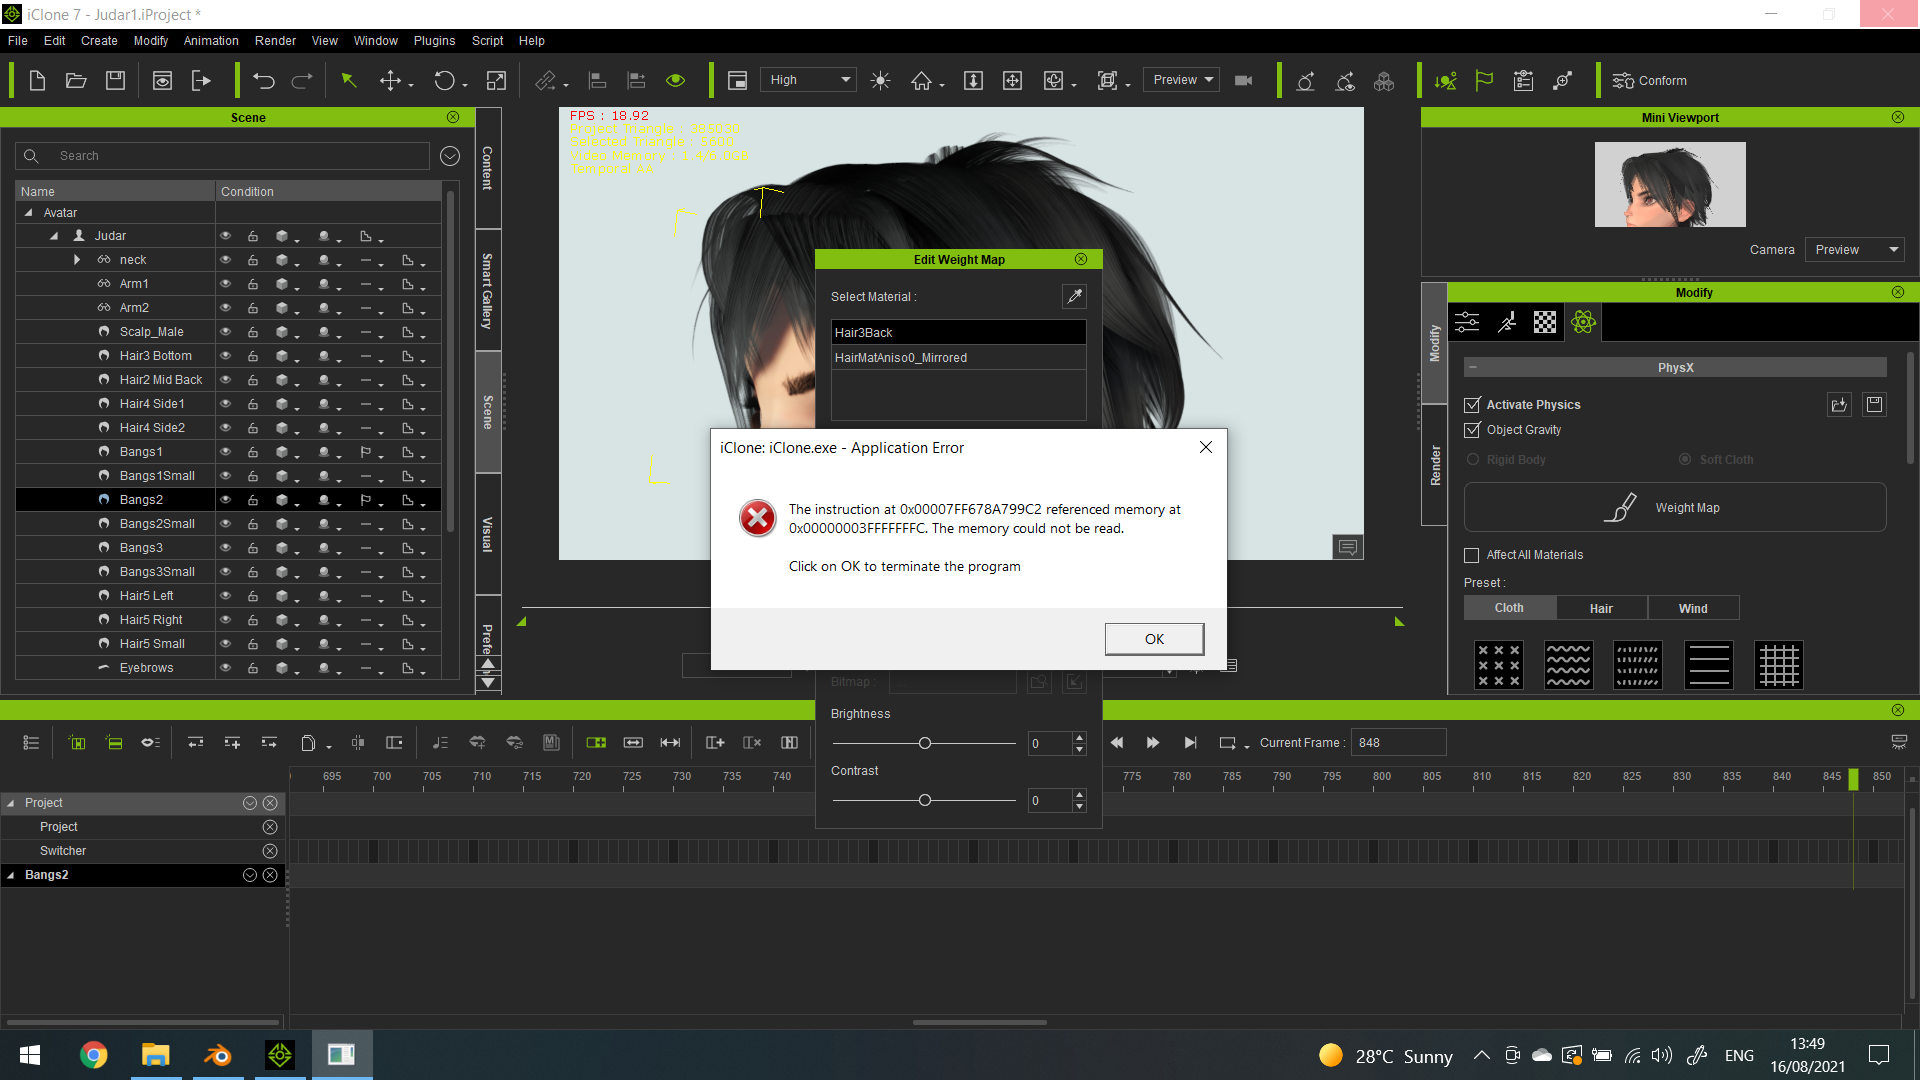
Task: Click the New Project icon in toolbar
Action: tap(37, 81)
